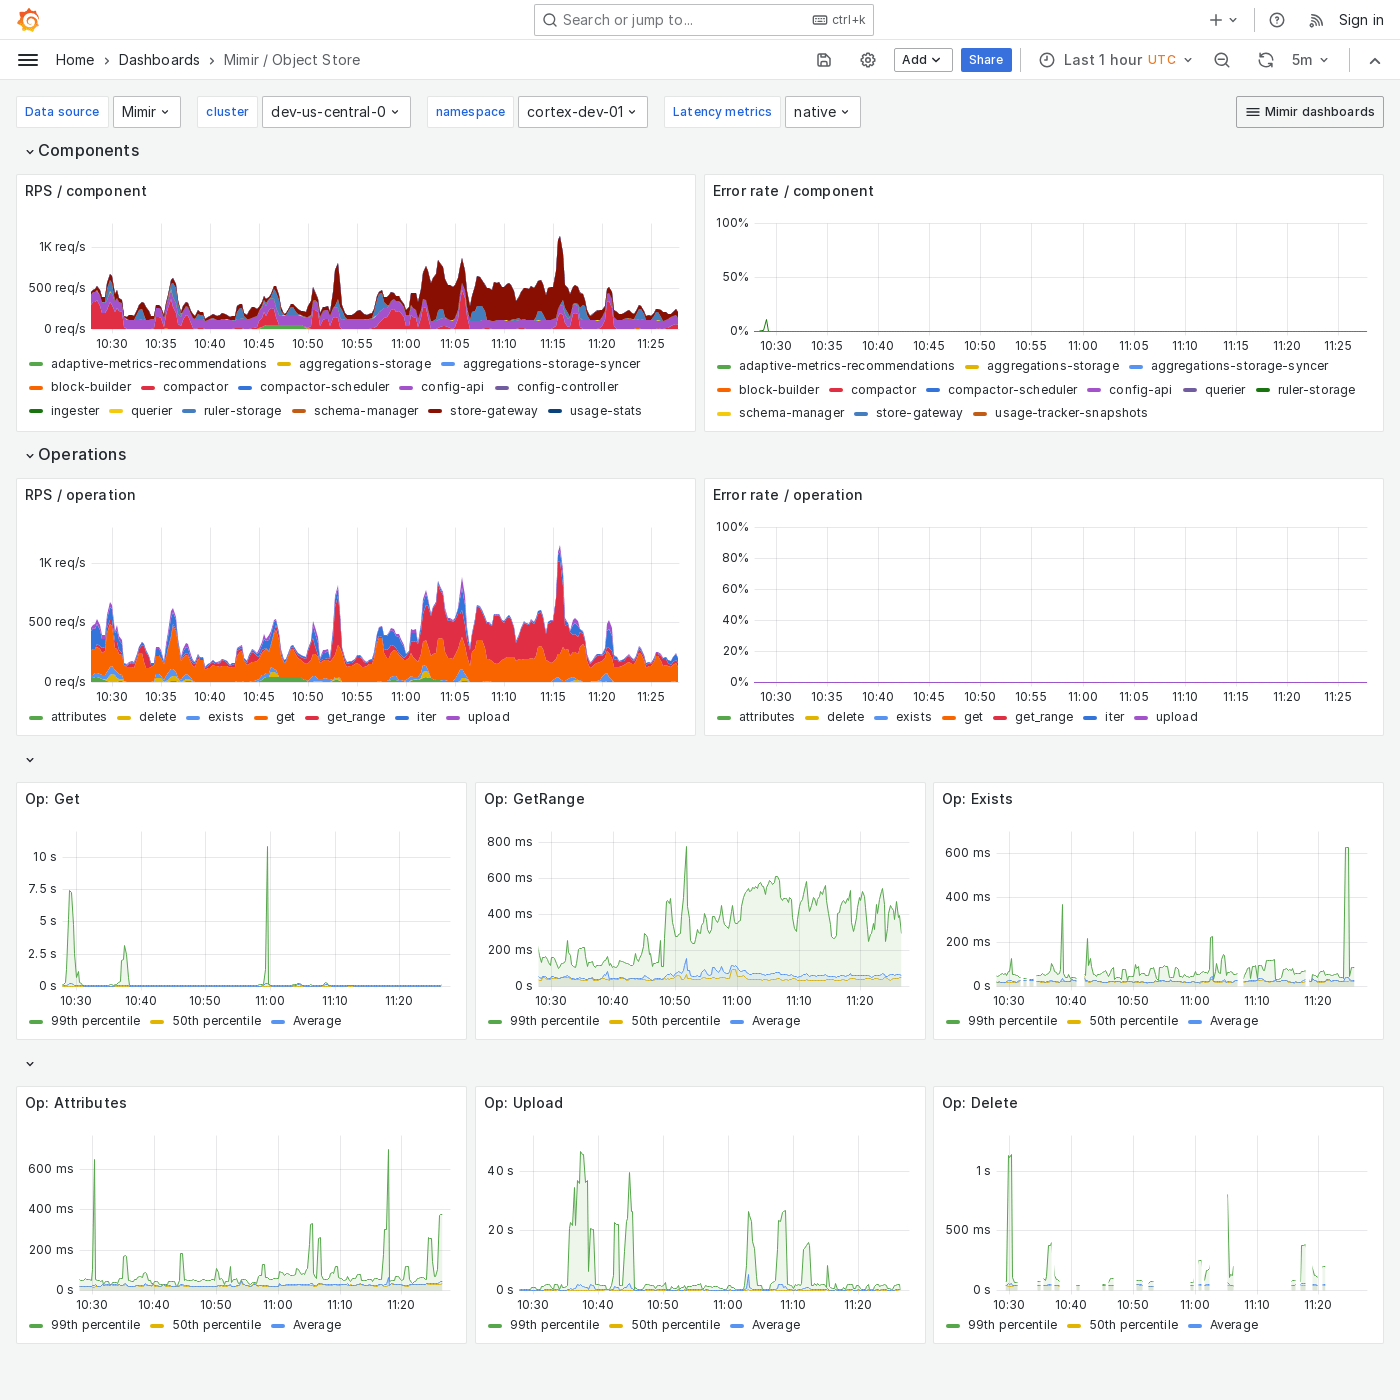1400x1400 pixels.
Task: Click the Error rate / operation panel title
Action: [x=787, y=495]
